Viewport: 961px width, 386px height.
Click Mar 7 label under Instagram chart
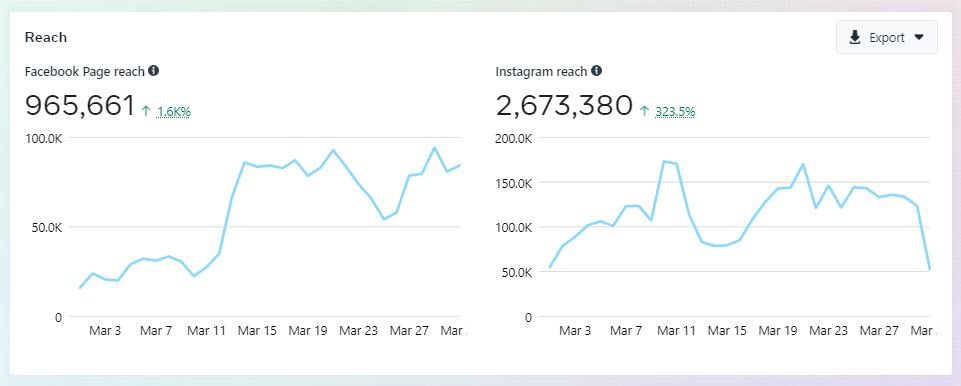pyautogui.click(x=626, y=331)
